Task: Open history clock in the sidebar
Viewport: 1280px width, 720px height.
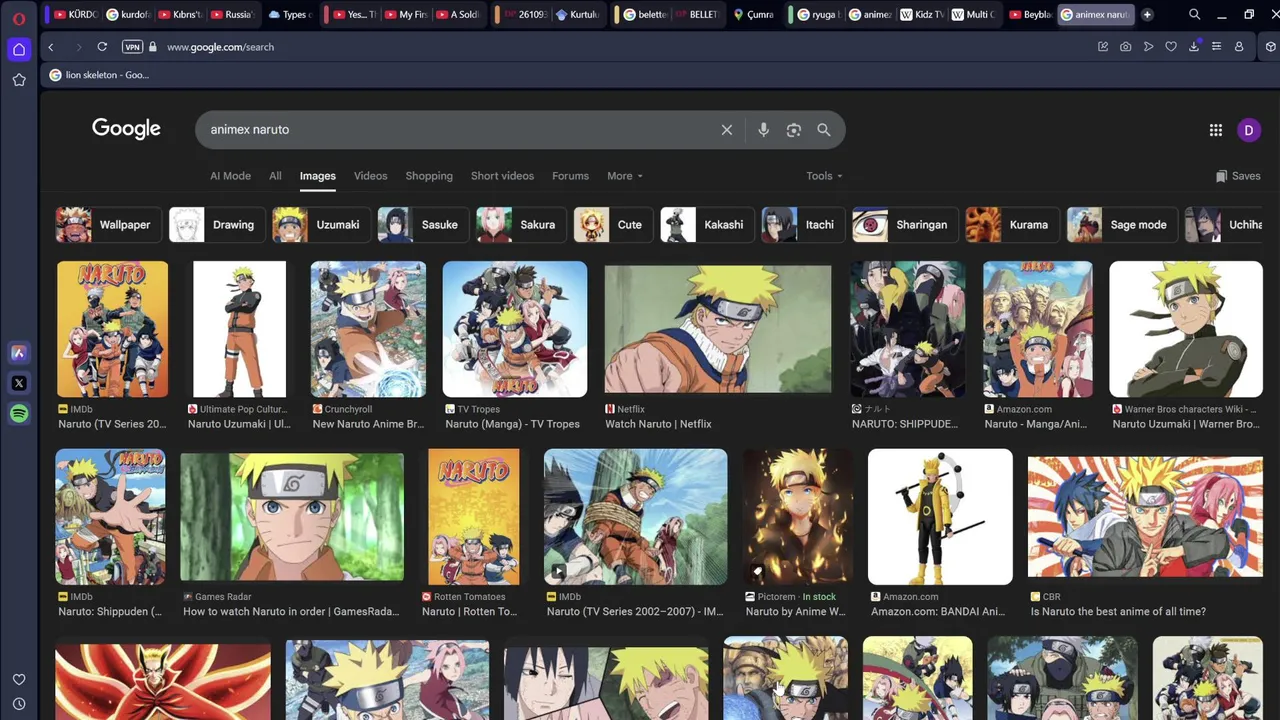Action: (x=19, y=704)
